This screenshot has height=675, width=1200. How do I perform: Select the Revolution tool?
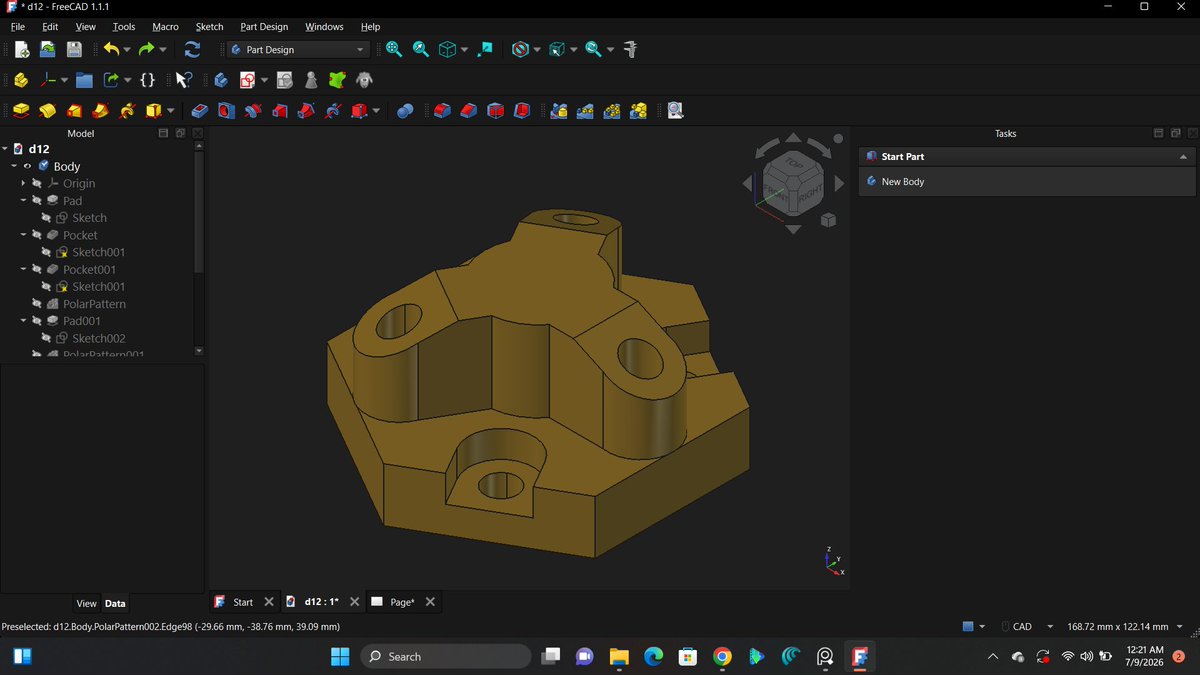click(x=48, y=111)
